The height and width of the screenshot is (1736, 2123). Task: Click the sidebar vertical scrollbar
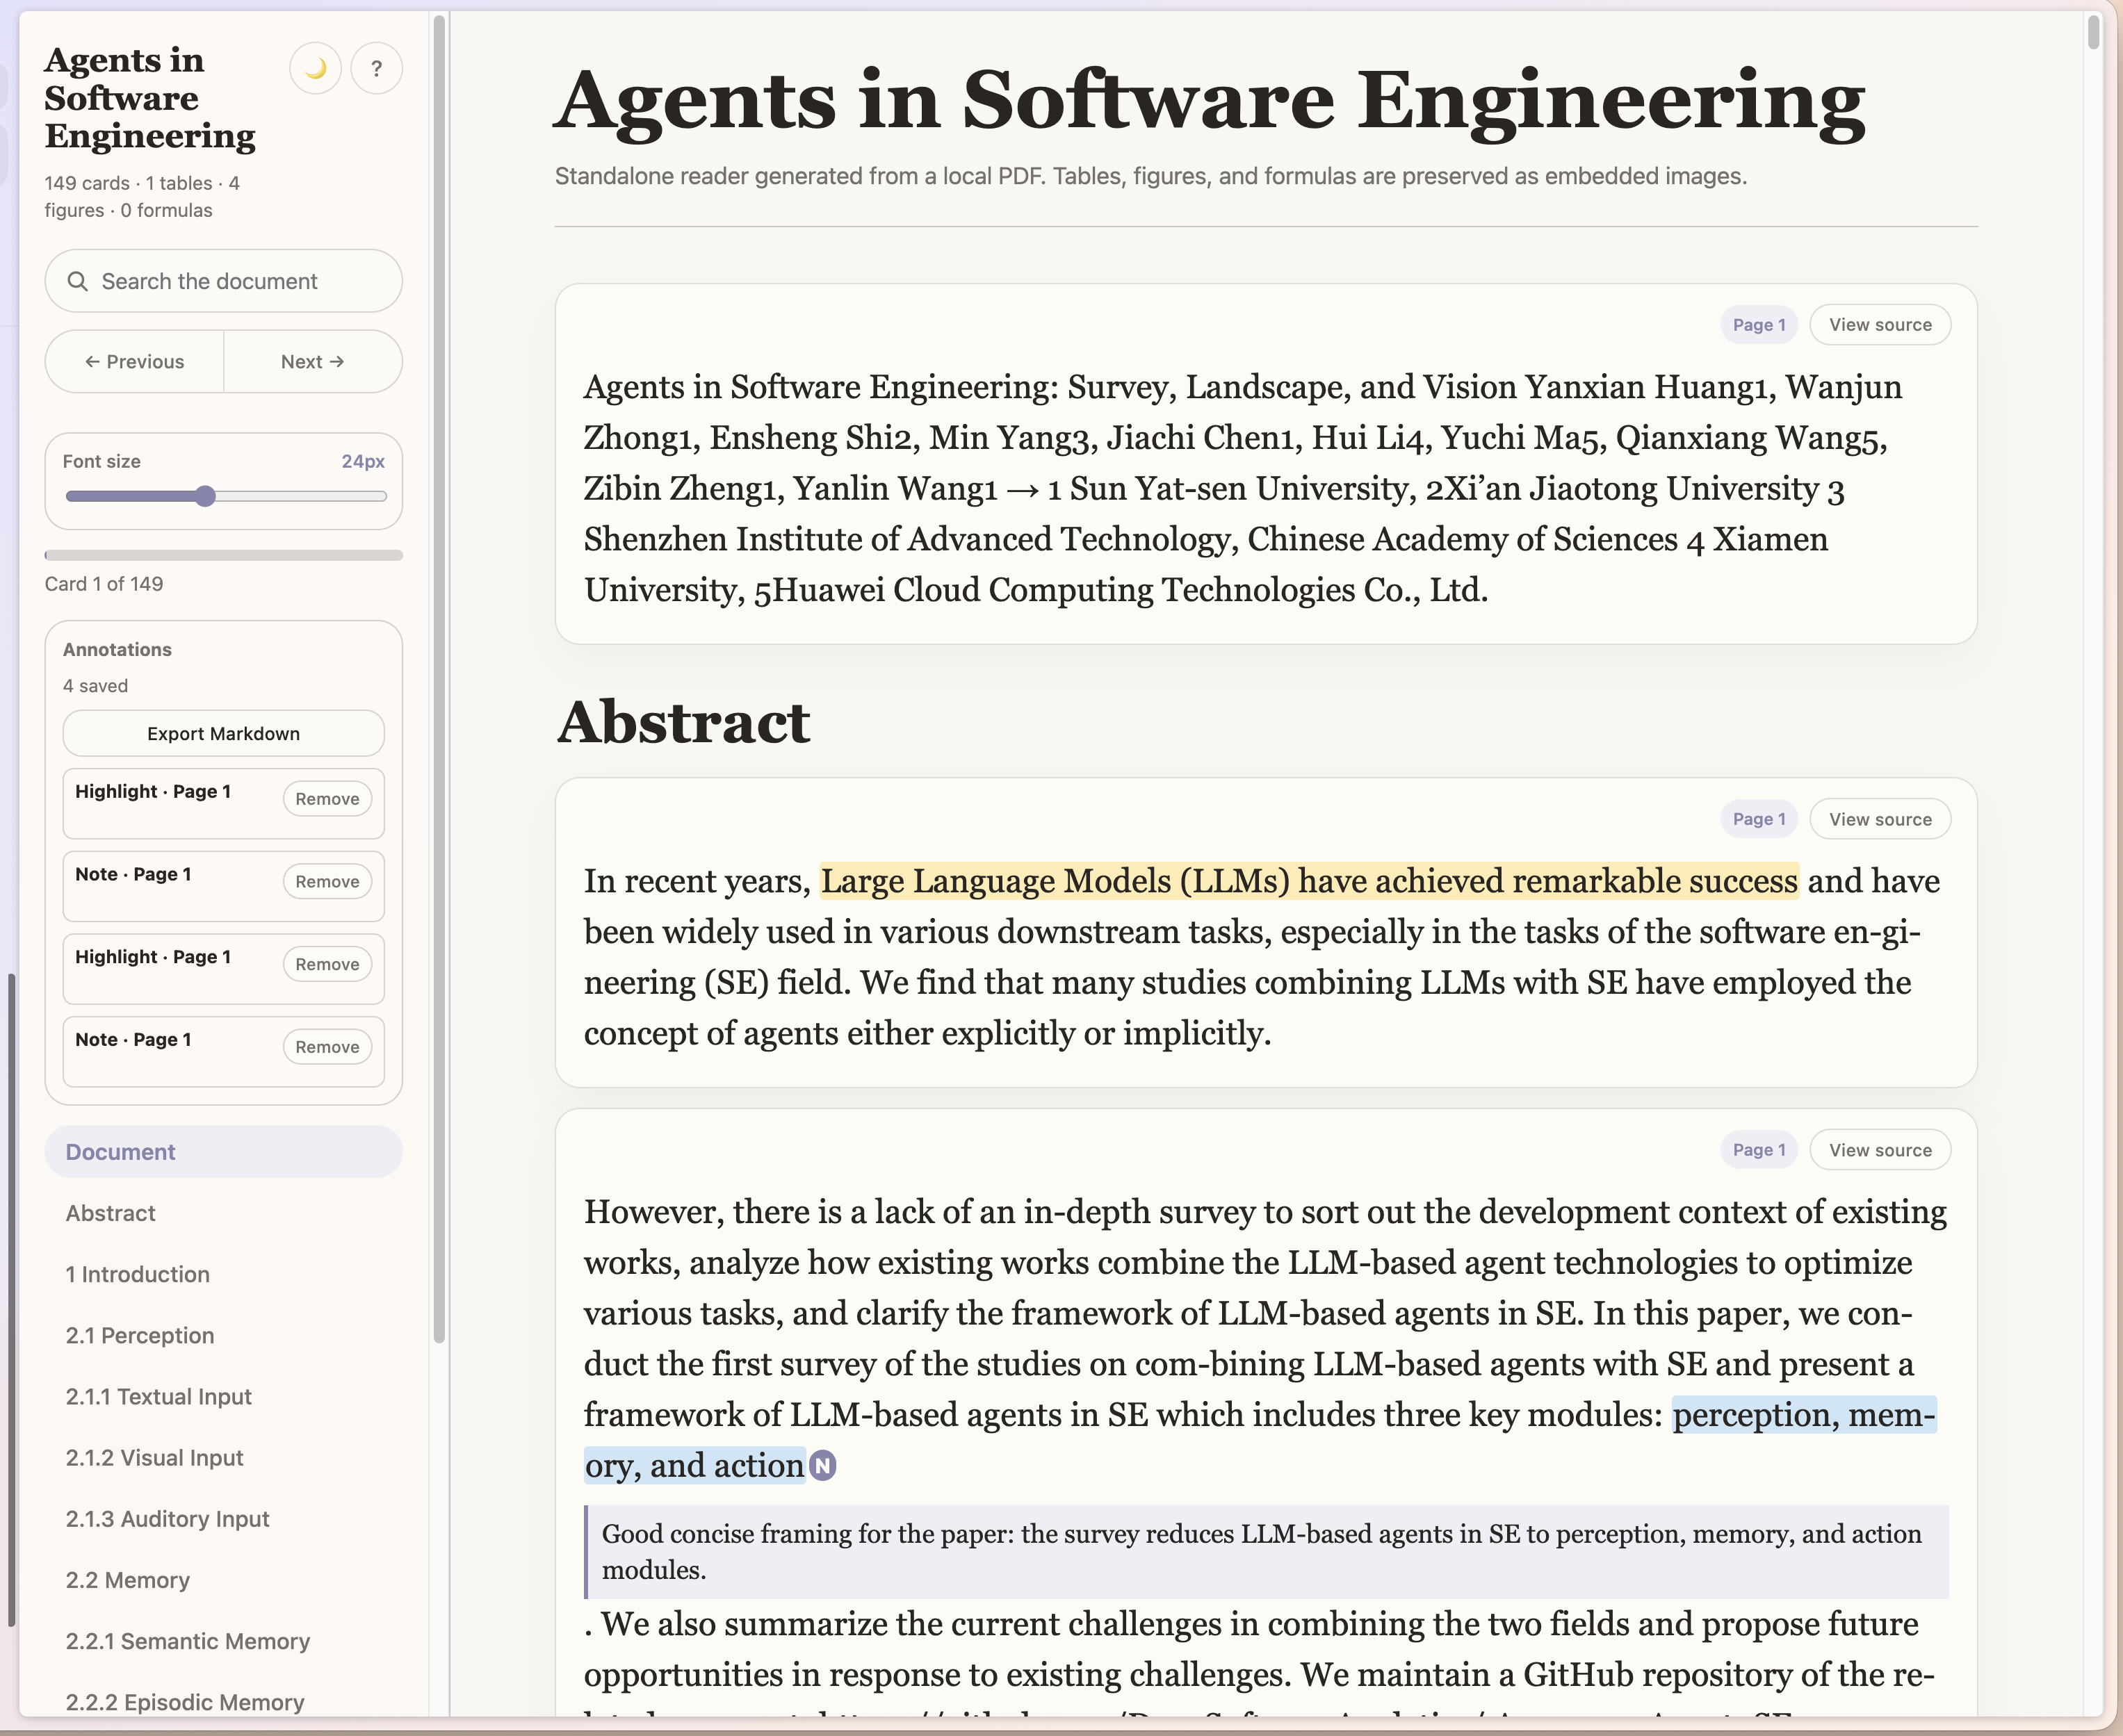(x=438, y=680)
